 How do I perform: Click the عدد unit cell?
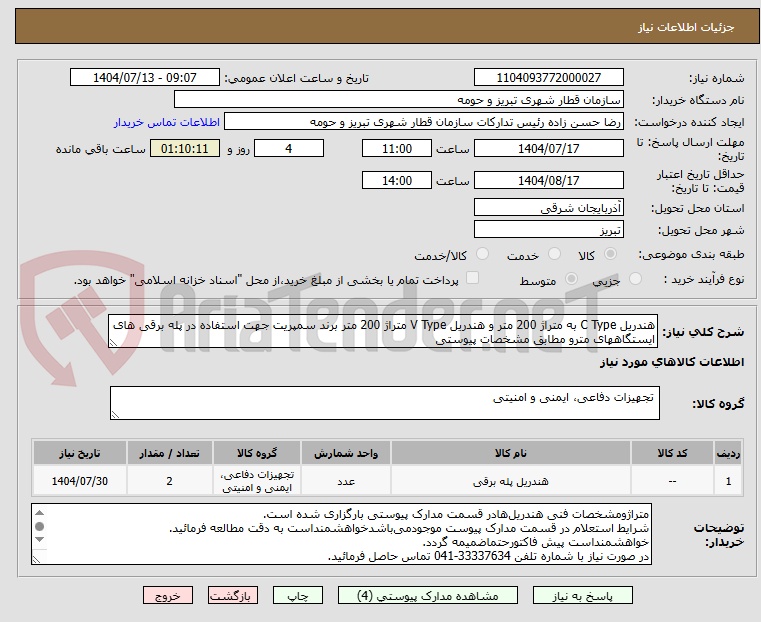pos(346,481)
